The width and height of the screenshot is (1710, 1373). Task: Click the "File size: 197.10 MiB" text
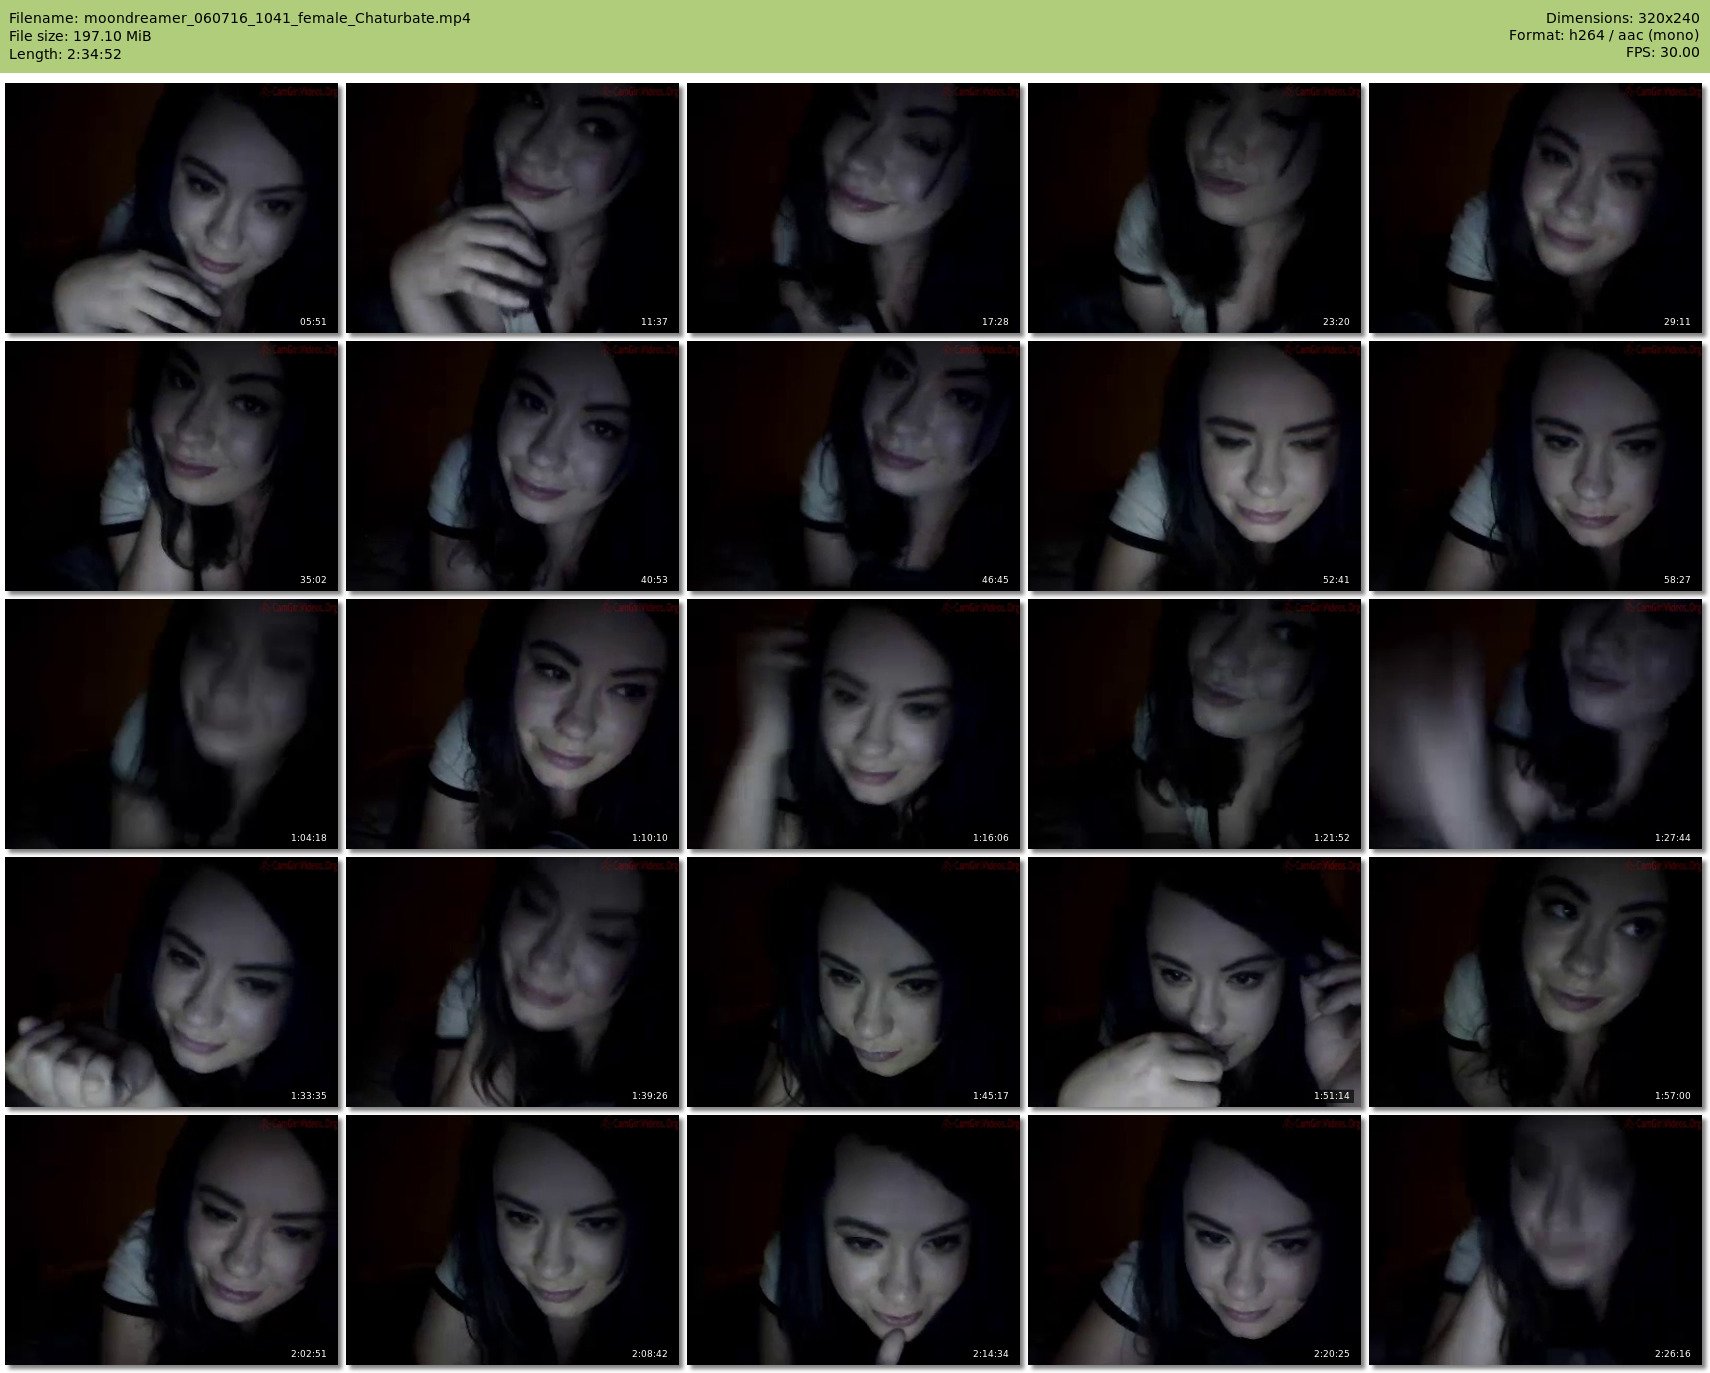(80, 36)
